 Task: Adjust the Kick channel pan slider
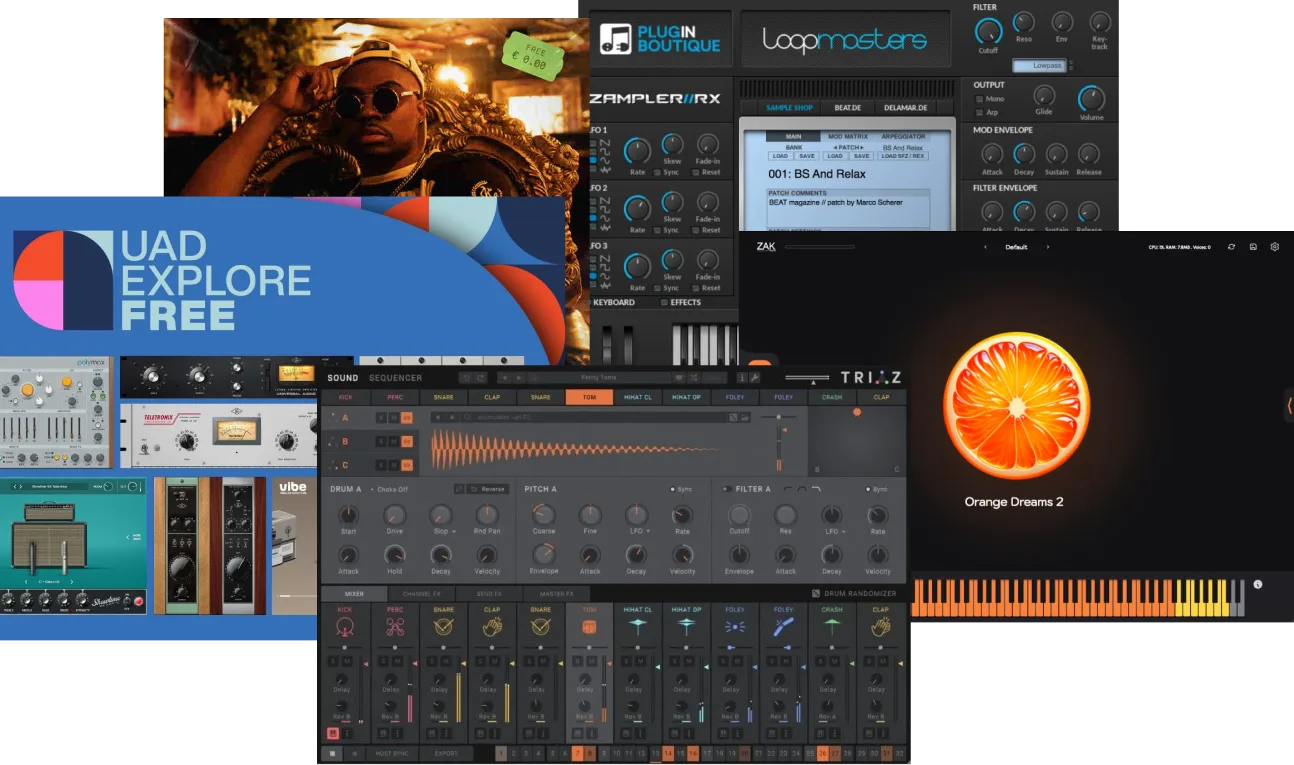click(x=345, y=647)
